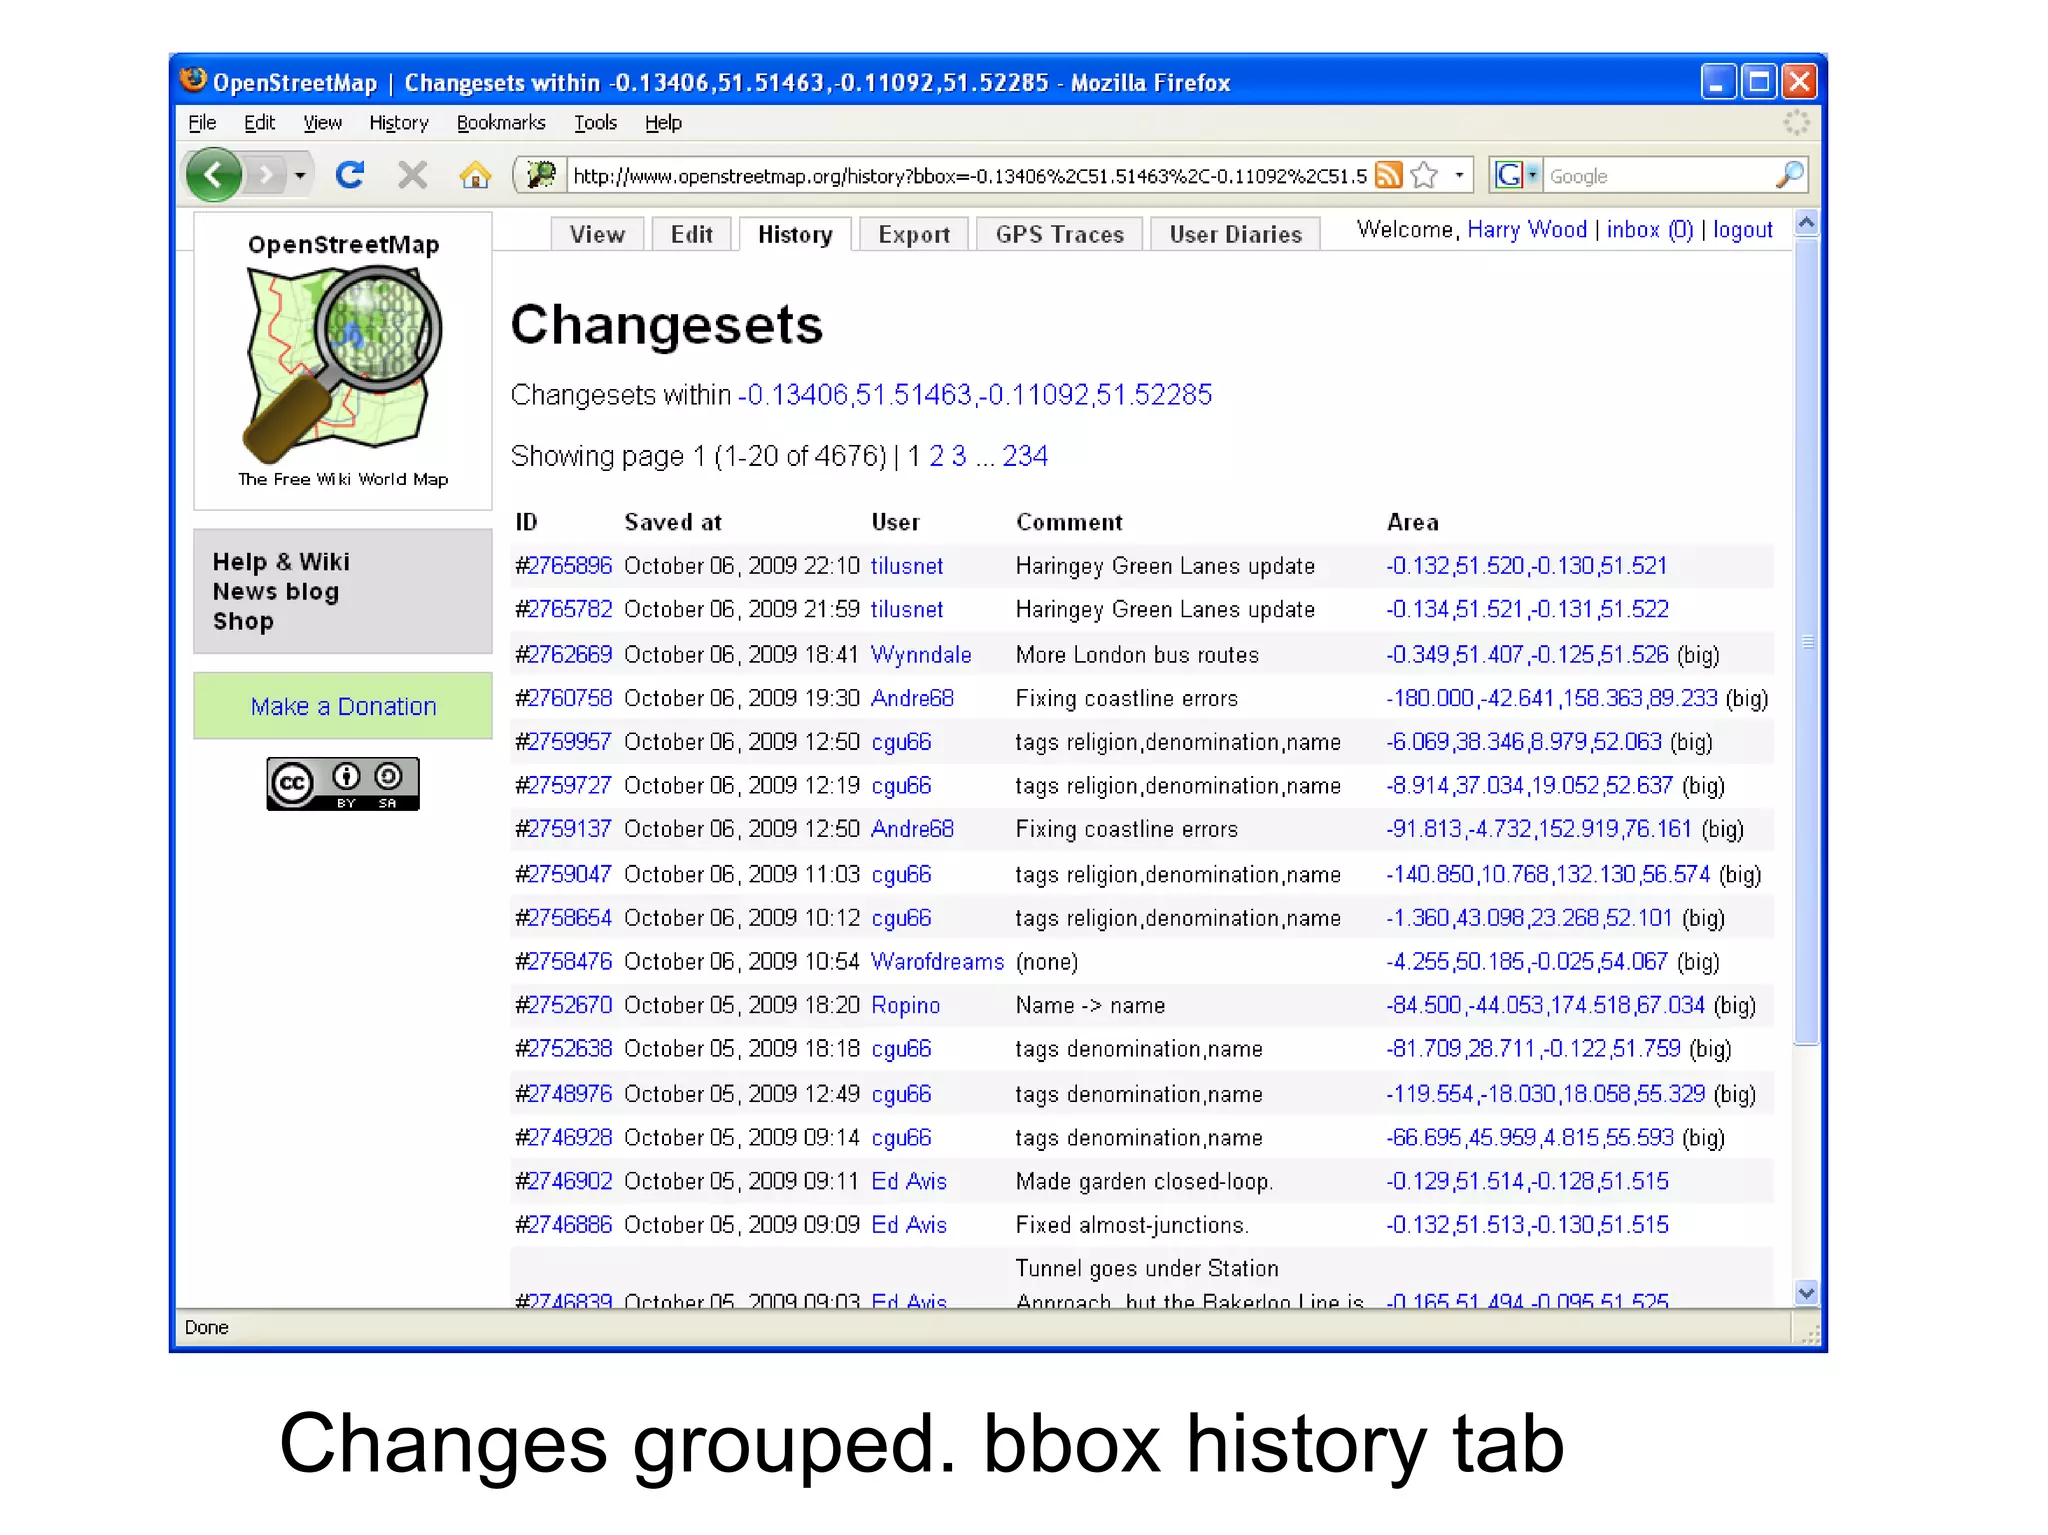Click the search magnifier icon
2048x1535 pixels.
click(1789, 175)
